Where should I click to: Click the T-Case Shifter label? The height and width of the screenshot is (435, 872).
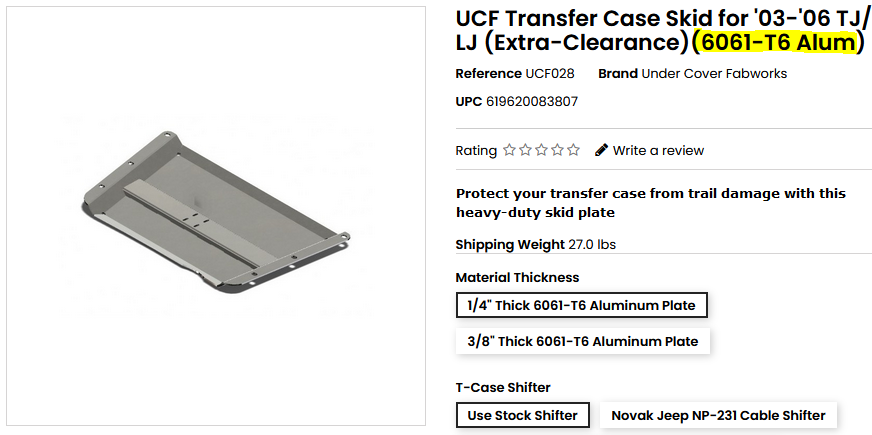coord(503,388)
